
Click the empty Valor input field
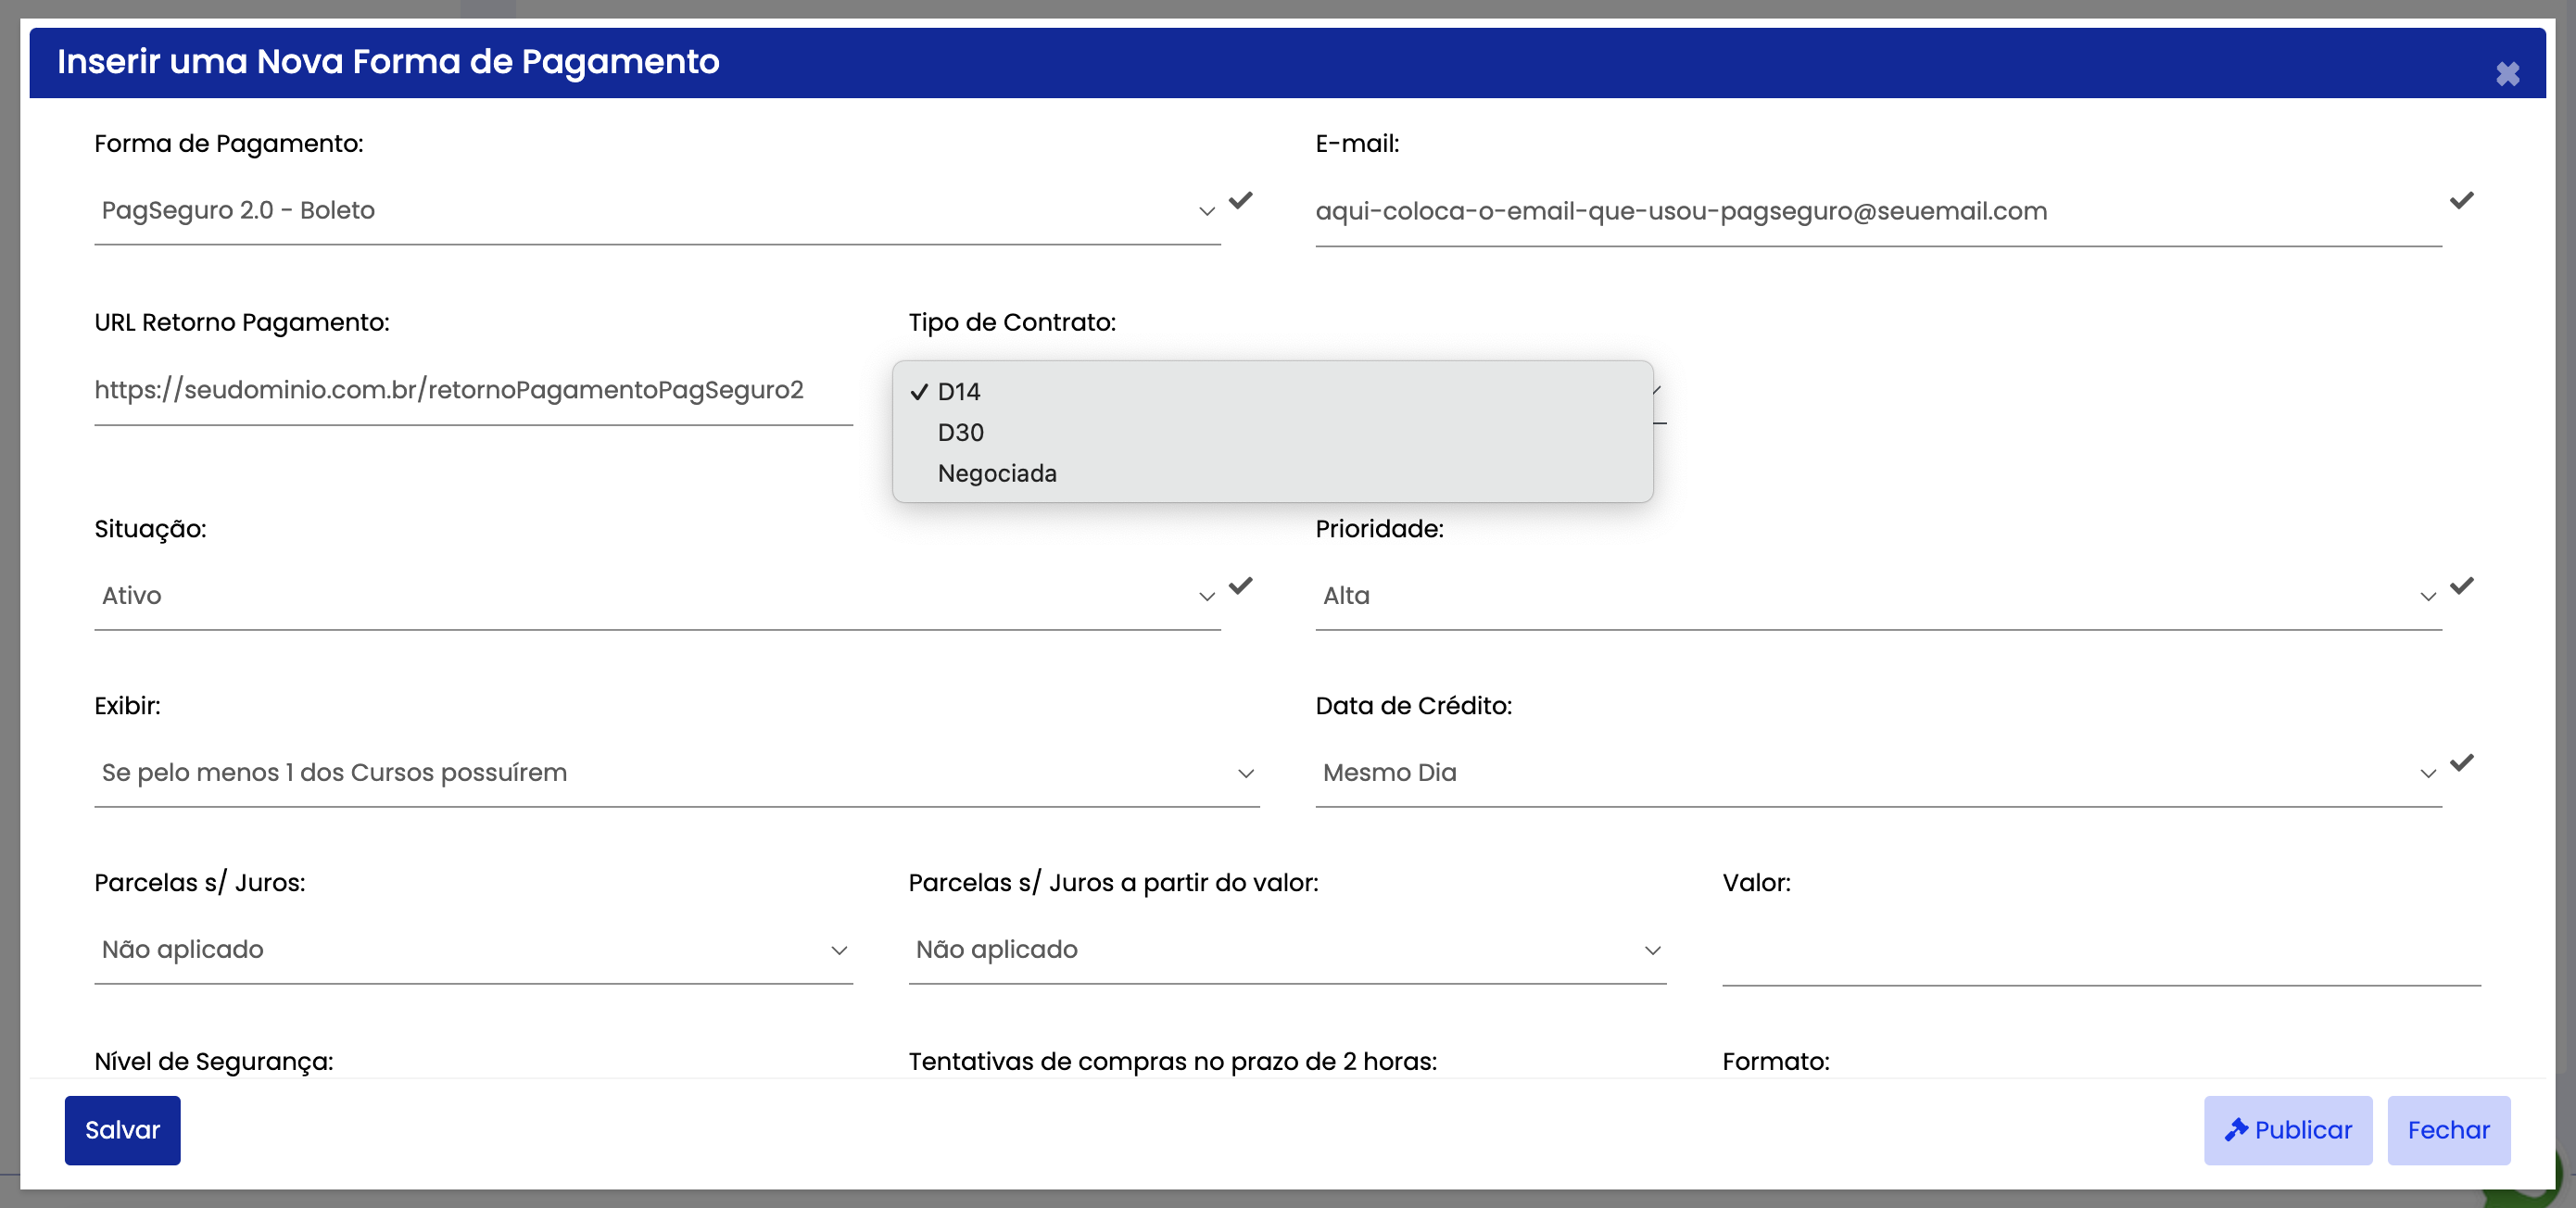[2101, 951]
